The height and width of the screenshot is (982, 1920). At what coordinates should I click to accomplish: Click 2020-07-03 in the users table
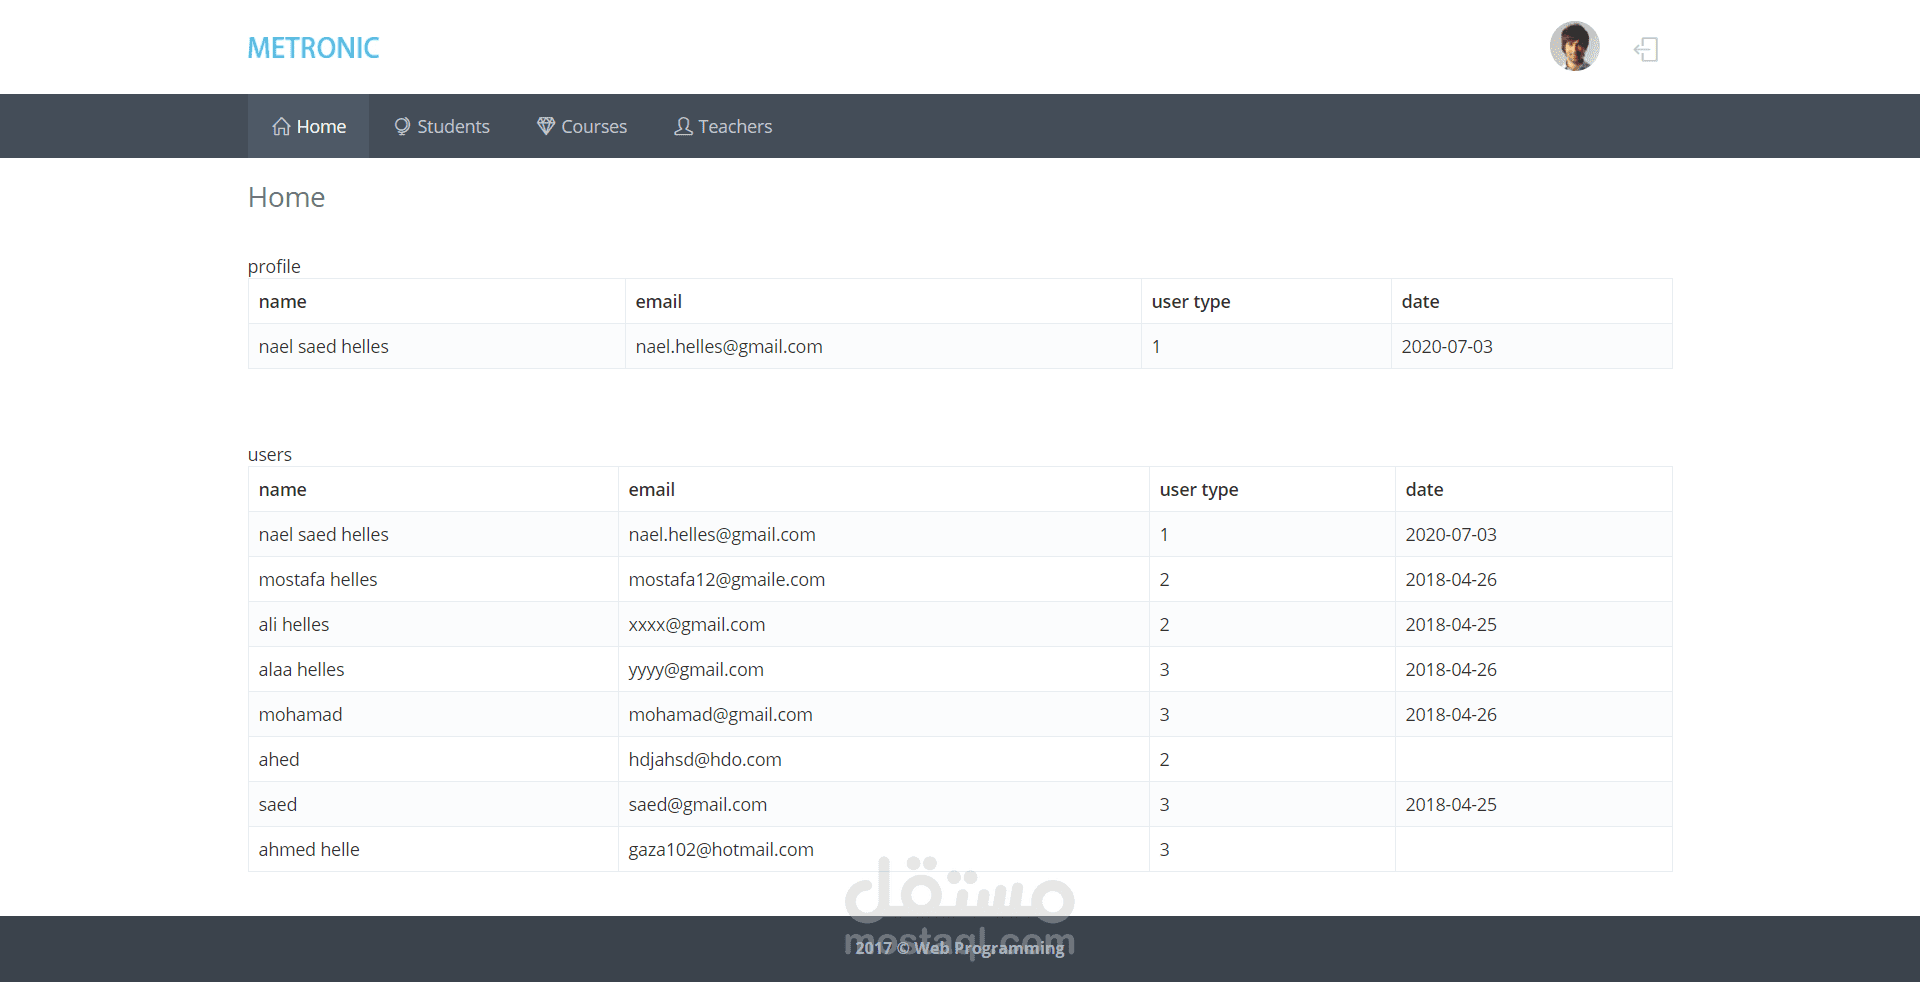click(1451, 535)
